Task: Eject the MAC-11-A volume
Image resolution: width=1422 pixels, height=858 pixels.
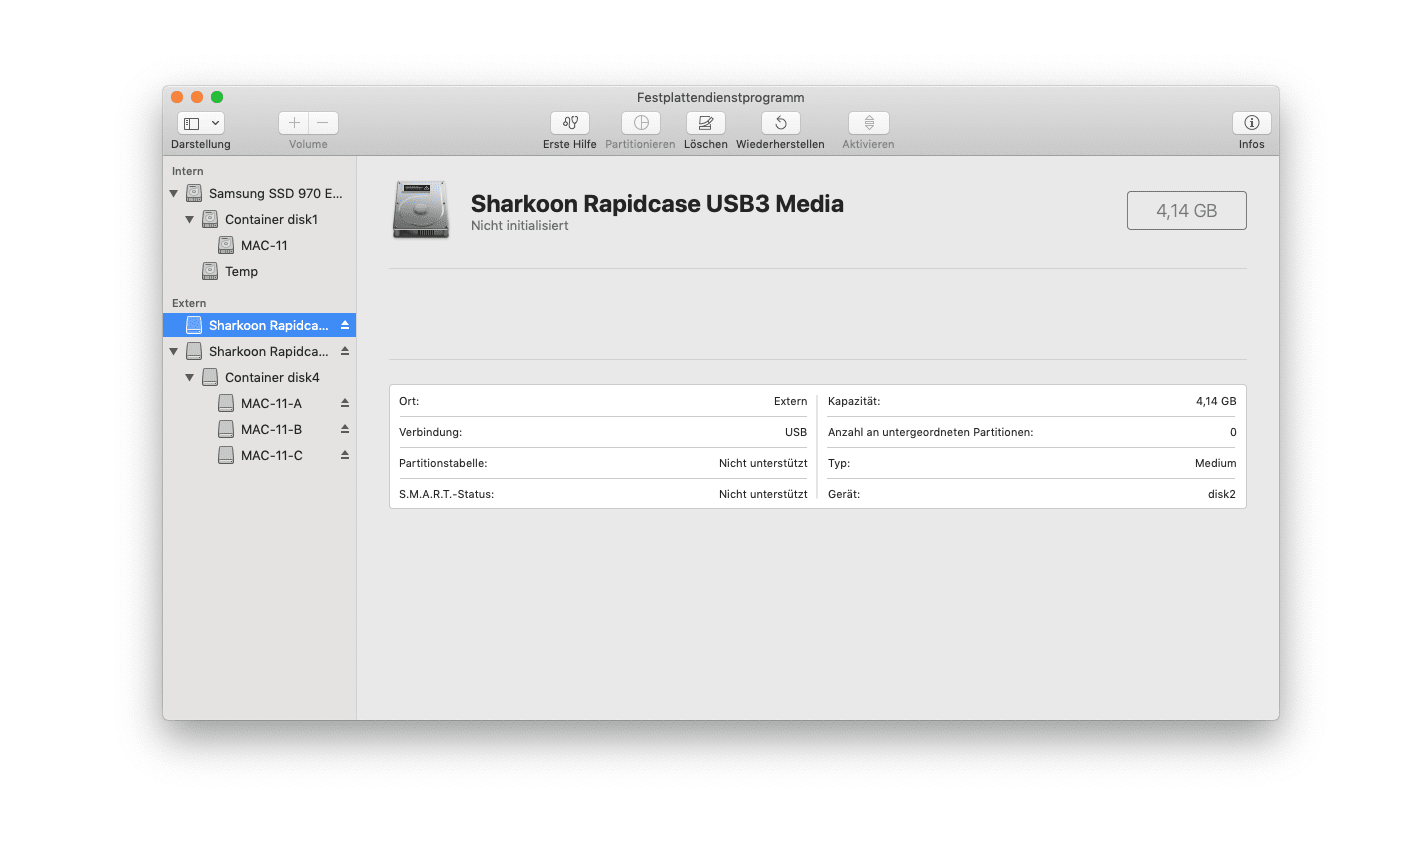Action: coord(345,404)
